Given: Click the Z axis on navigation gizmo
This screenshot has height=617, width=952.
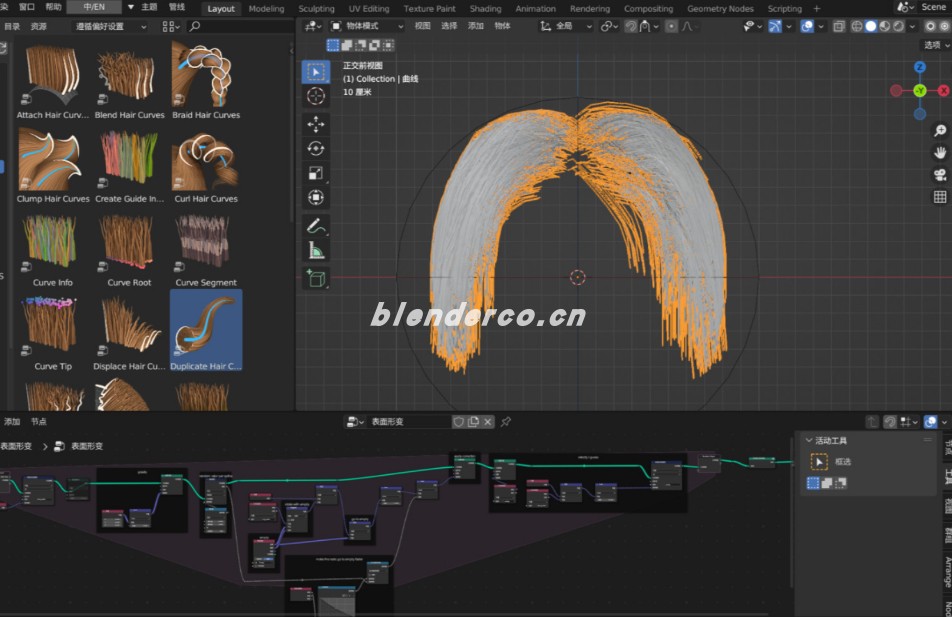Looking at the screenshot, I should (920, 67).
